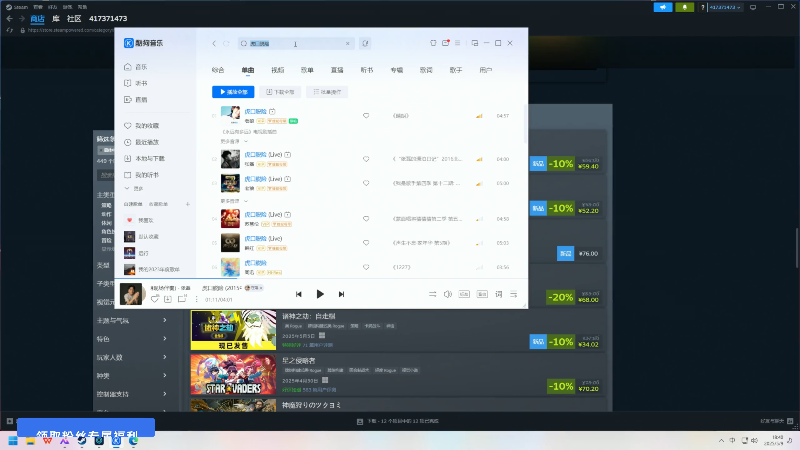This screenshot has height=450, width=800.
Task: Open the Kugou skin (shirt) settings
Action: tap(433, 43)
